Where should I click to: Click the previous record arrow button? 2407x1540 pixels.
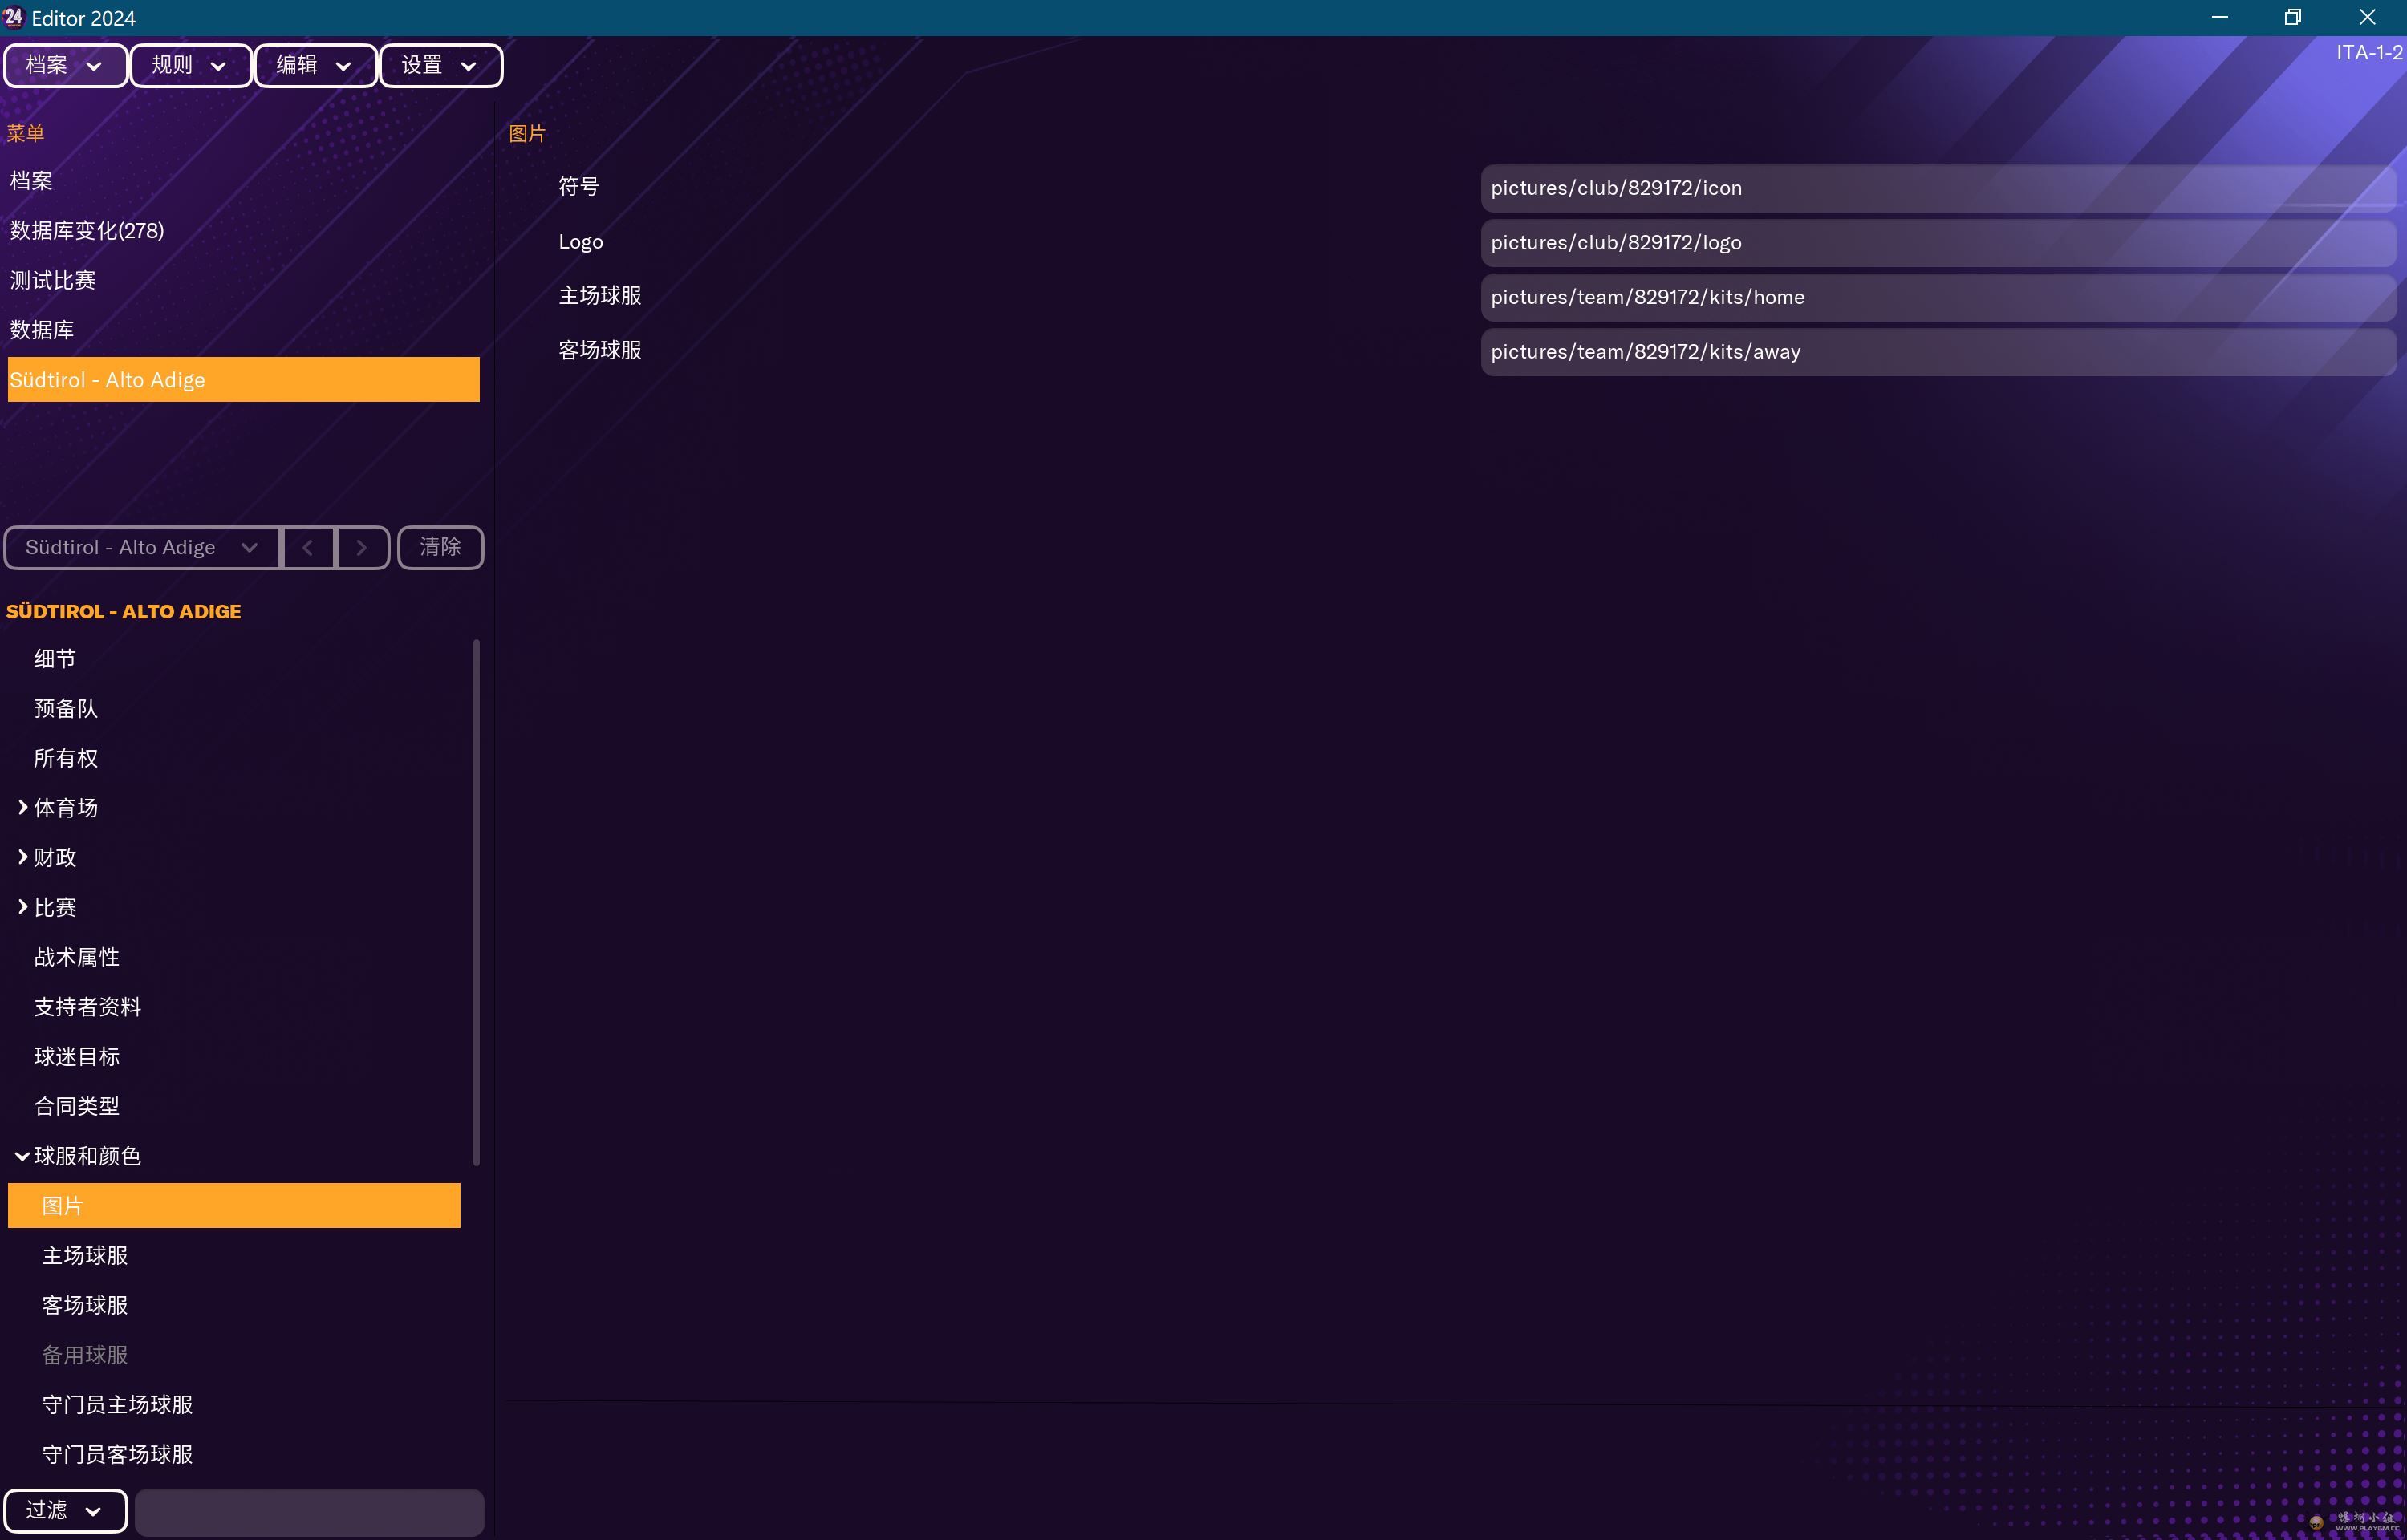coord(308,547)
